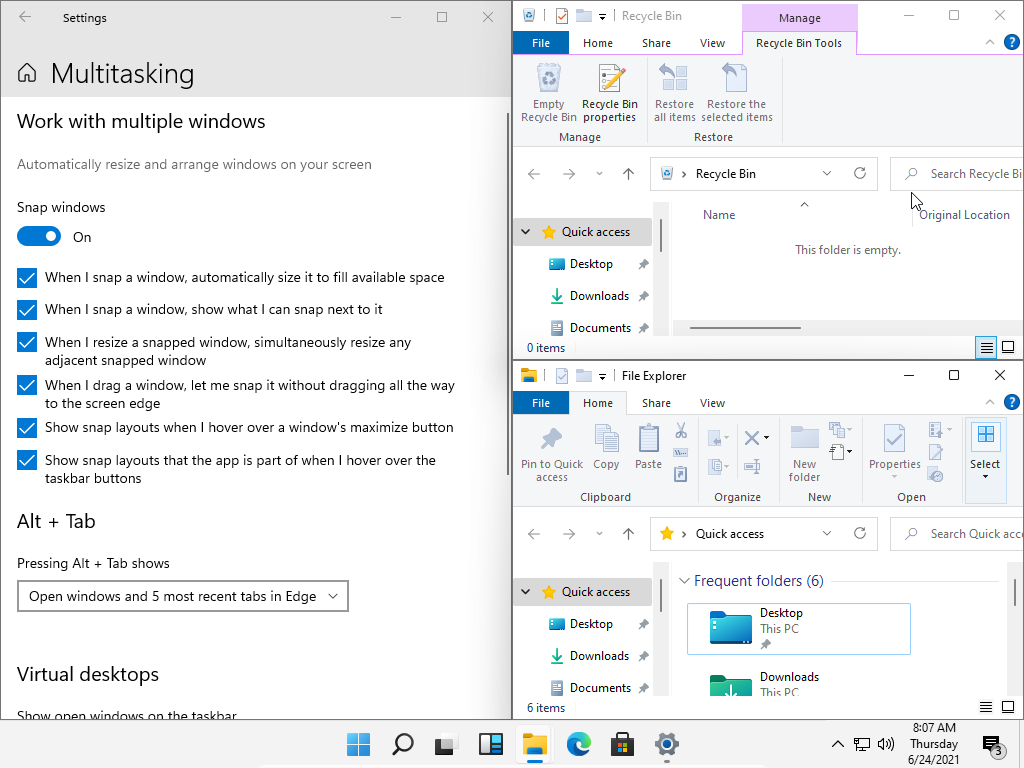Image resolution: width=1024 pixels, height=768 pixels.
Task: Click the Cut scissors icon in File Explorer
Action: (680, 430)
